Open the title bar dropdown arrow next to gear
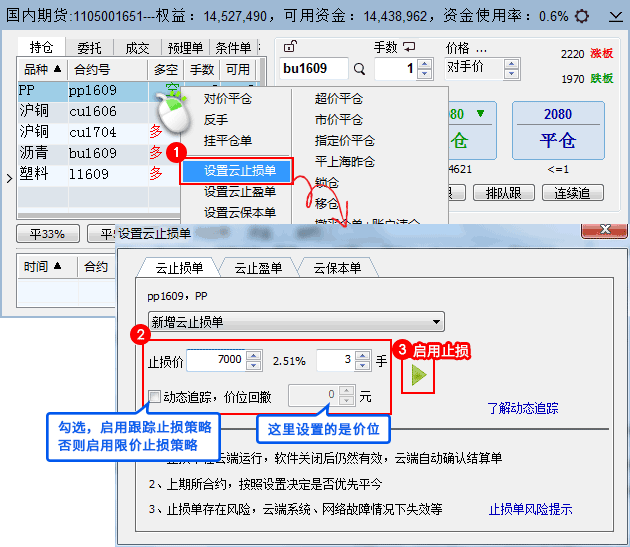The height and width of the screenshot is (547, 630). coord(611,17)
